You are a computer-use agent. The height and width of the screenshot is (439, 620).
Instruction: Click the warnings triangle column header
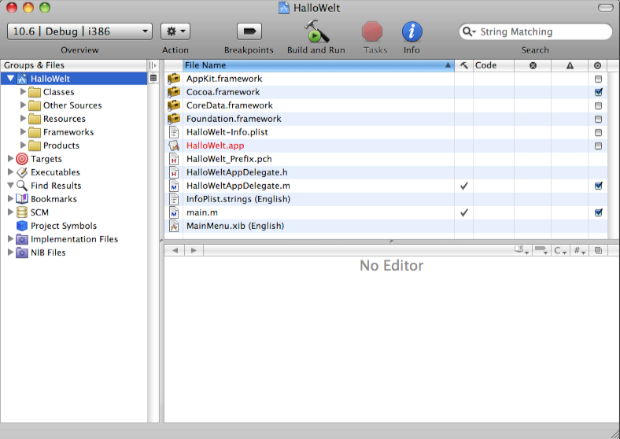(570, 65)
